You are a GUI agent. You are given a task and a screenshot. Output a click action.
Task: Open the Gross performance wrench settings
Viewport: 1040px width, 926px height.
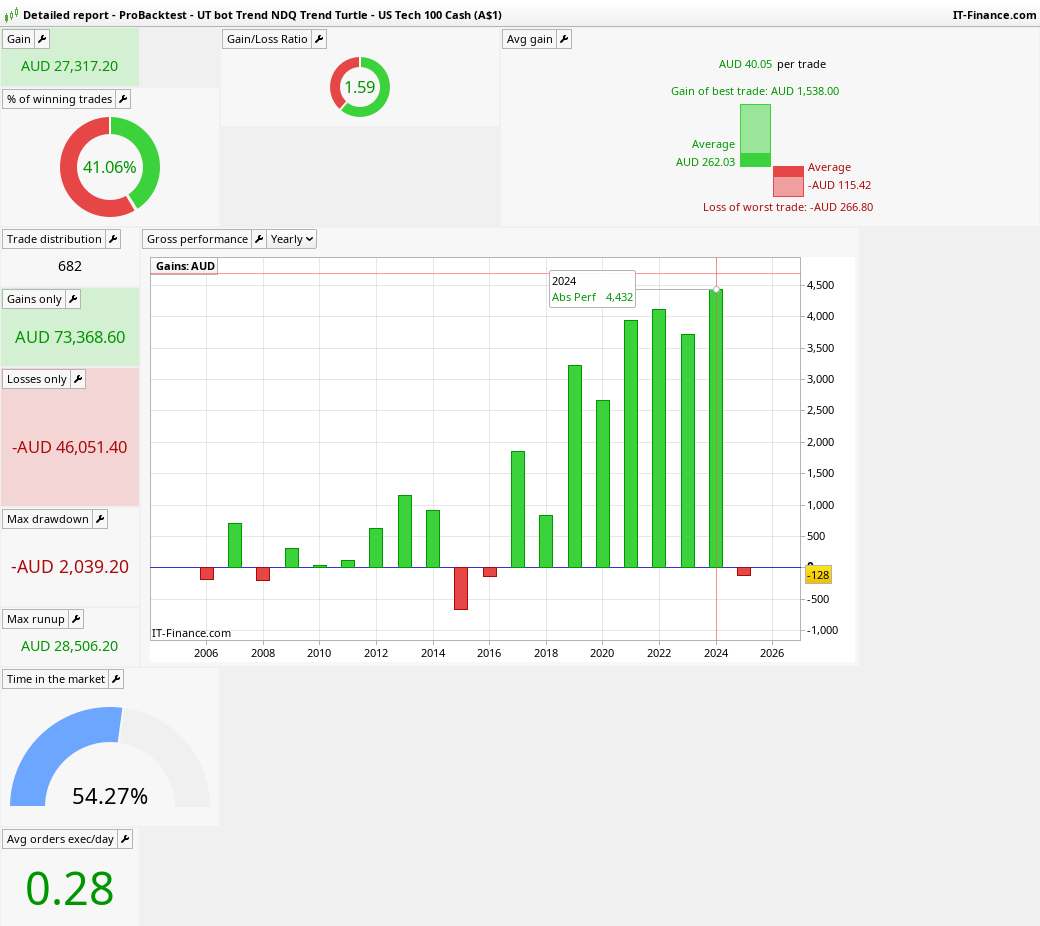pos(259,239)
